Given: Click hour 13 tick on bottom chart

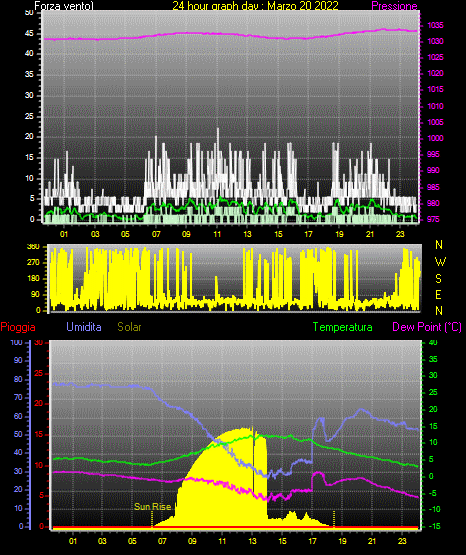Looking at the screenshot, I should click(252, 541).
